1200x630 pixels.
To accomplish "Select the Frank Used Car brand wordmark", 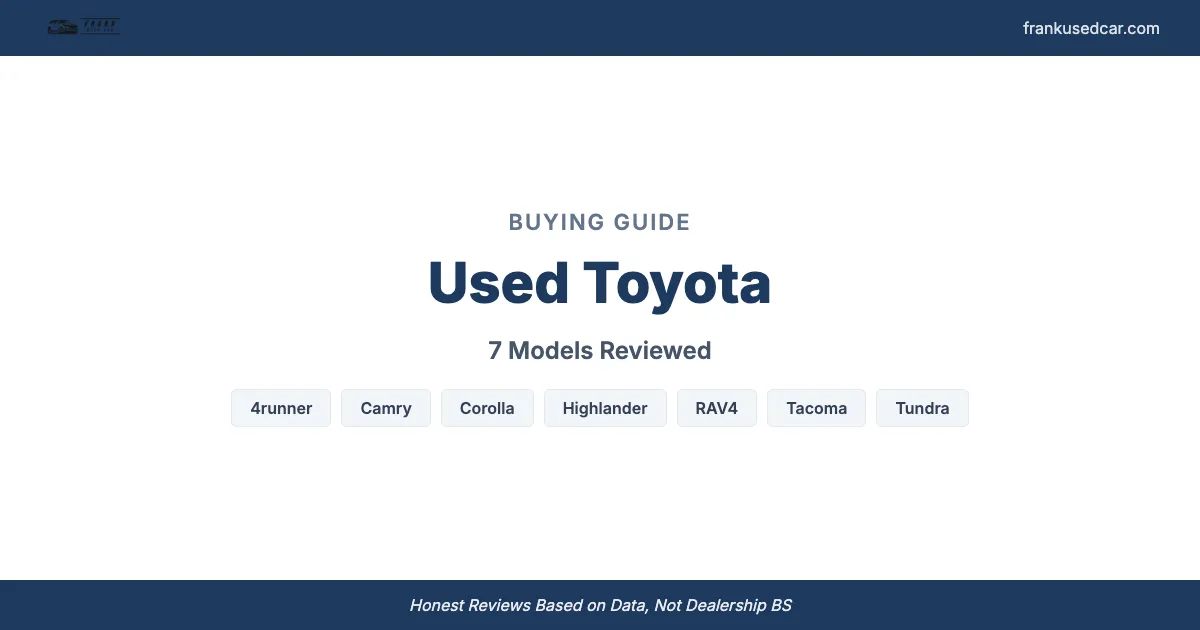I will tap(100, 24).
